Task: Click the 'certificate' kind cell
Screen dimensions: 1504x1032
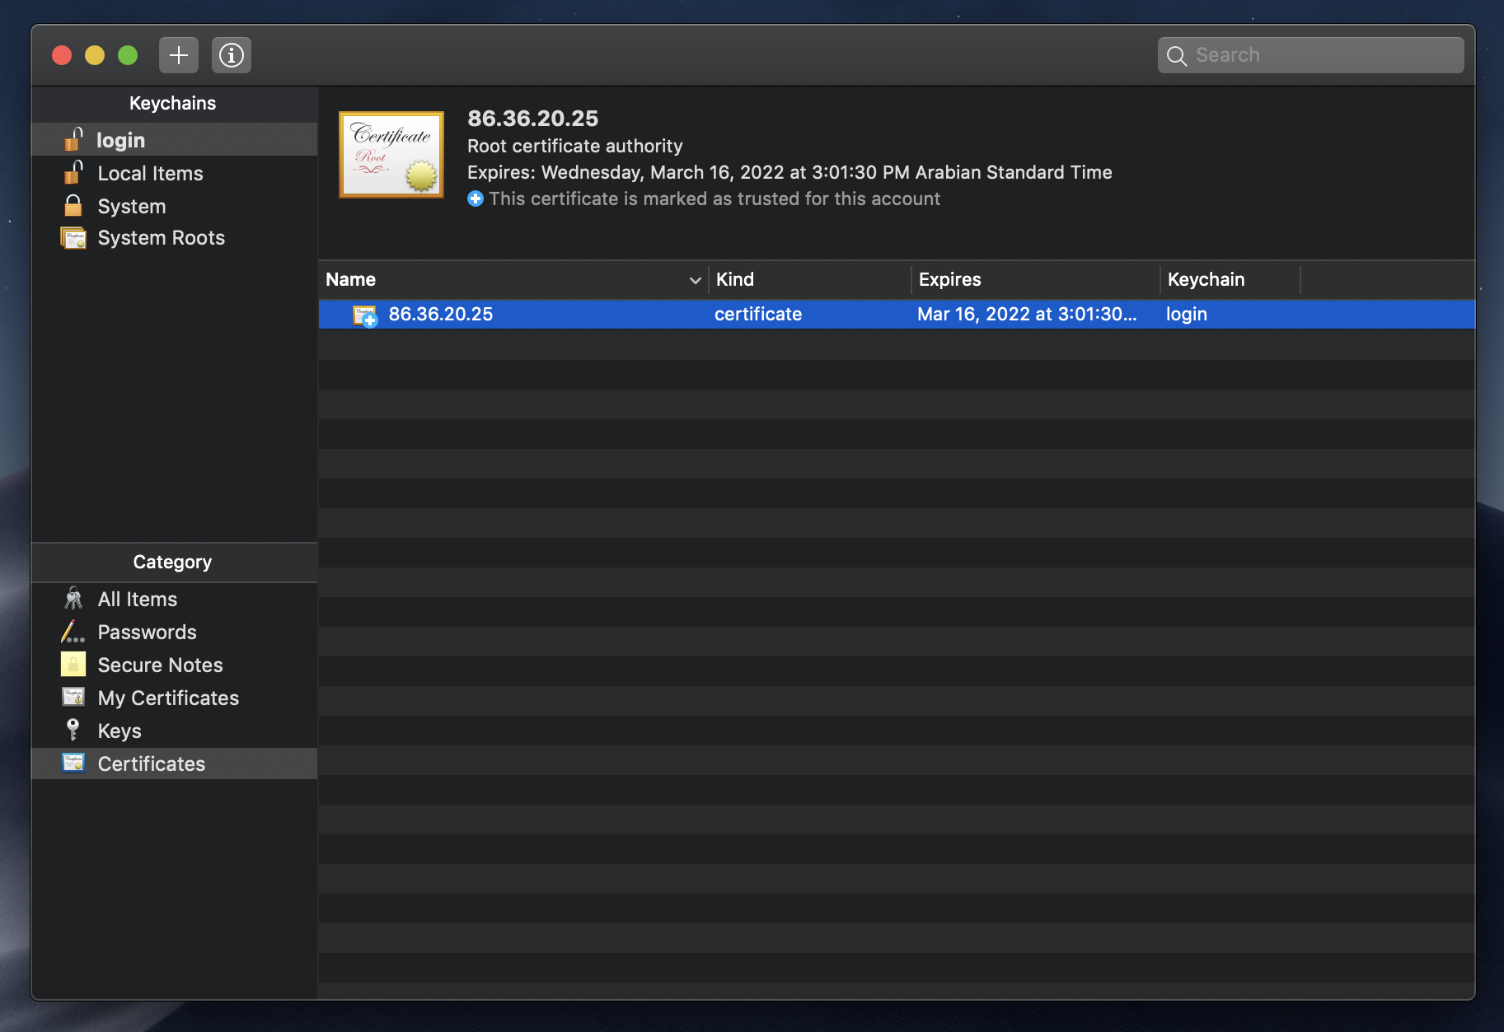Action: point(758,314)
